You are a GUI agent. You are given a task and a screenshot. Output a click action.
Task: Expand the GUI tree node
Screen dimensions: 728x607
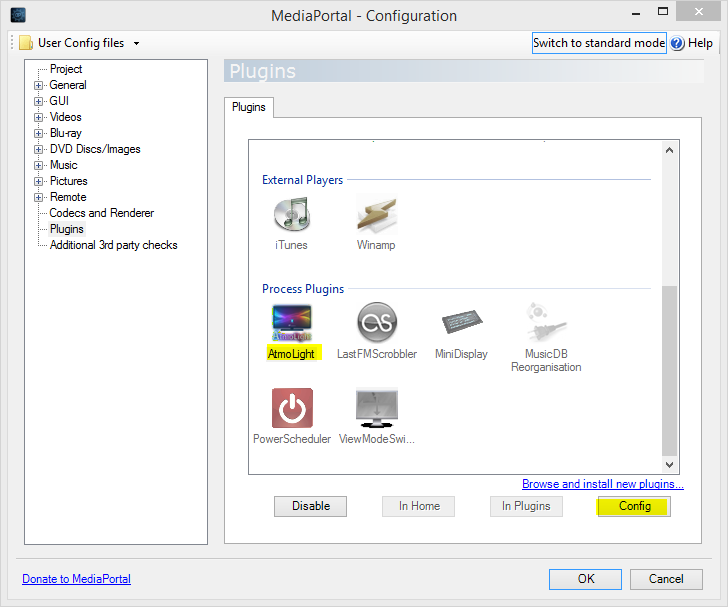click(x=39, y=101)
